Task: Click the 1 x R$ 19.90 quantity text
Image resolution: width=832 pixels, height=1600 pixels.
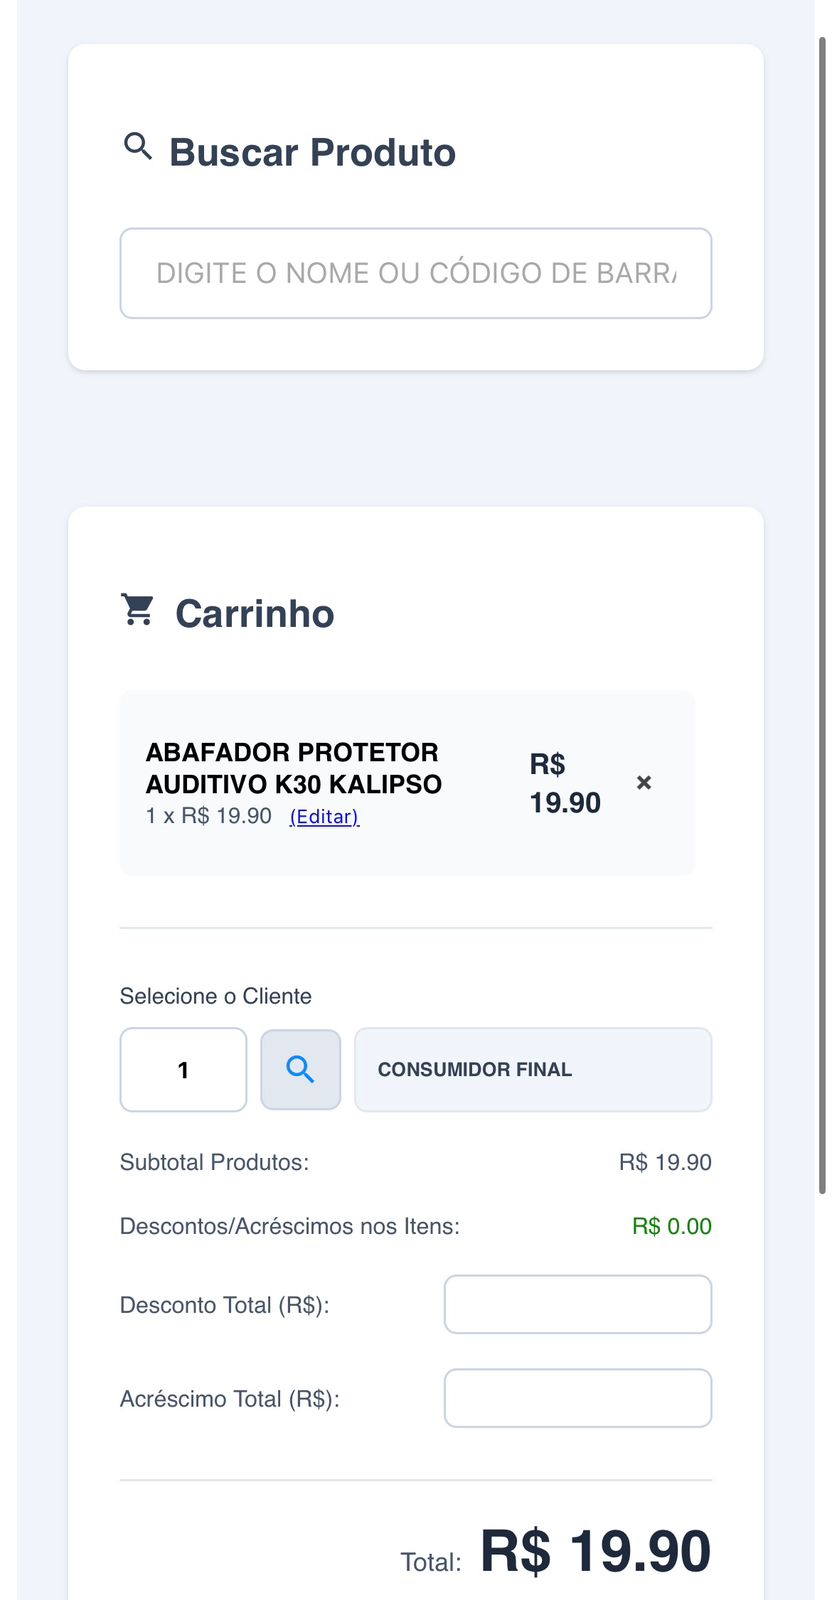Action: pyautogui.click(x=208, y=816)
